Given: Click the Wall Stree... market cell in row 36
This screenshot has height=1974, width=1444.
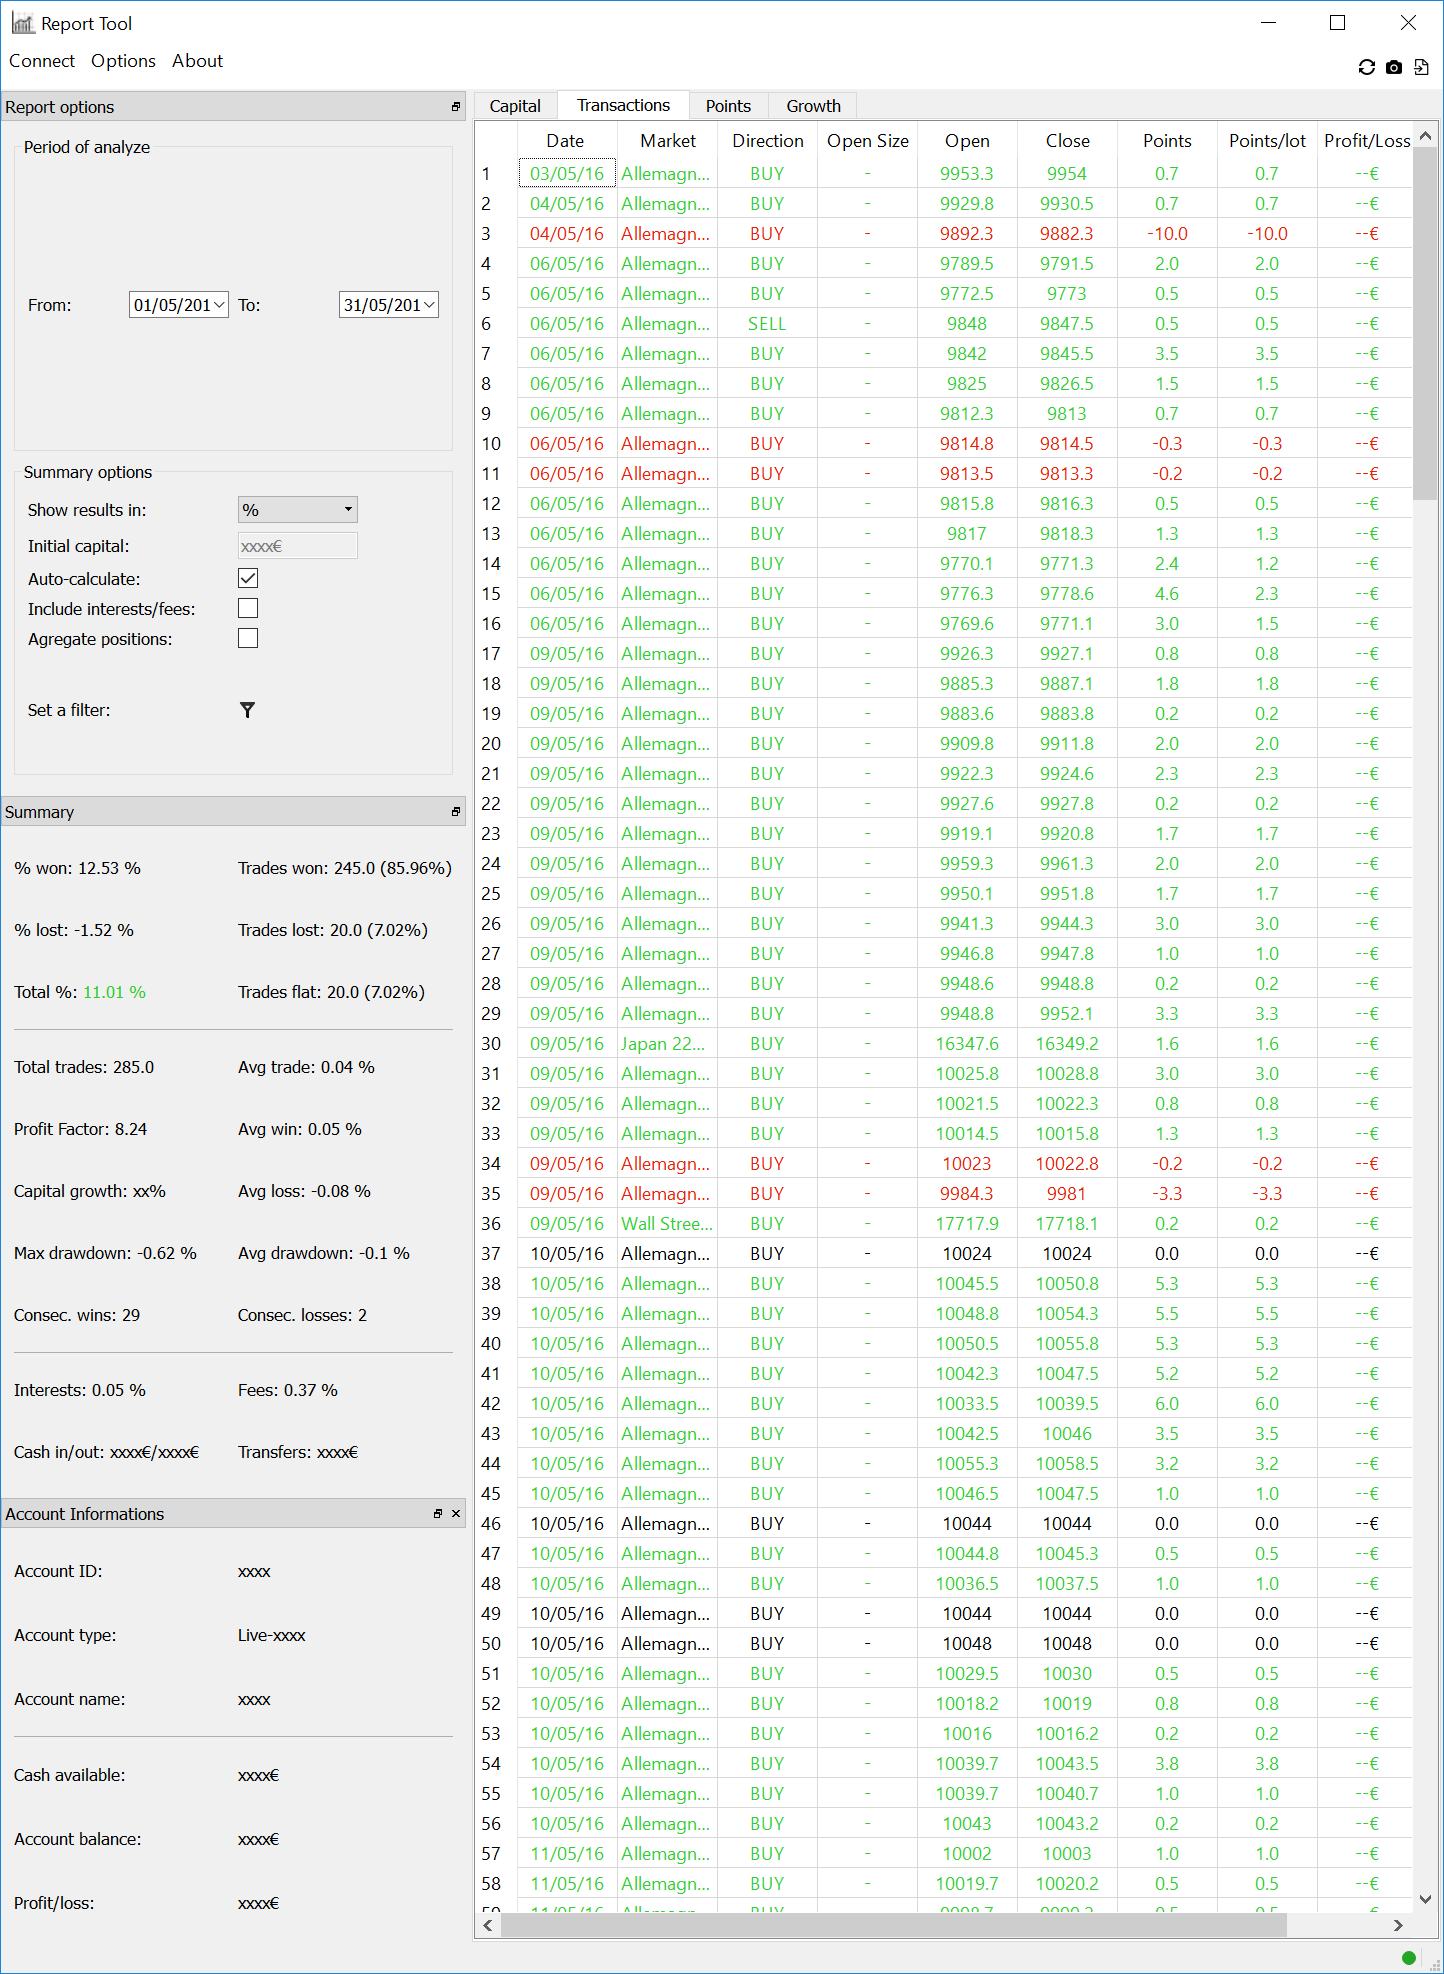Looking at the screenshot, I should tap(667, 1224).
